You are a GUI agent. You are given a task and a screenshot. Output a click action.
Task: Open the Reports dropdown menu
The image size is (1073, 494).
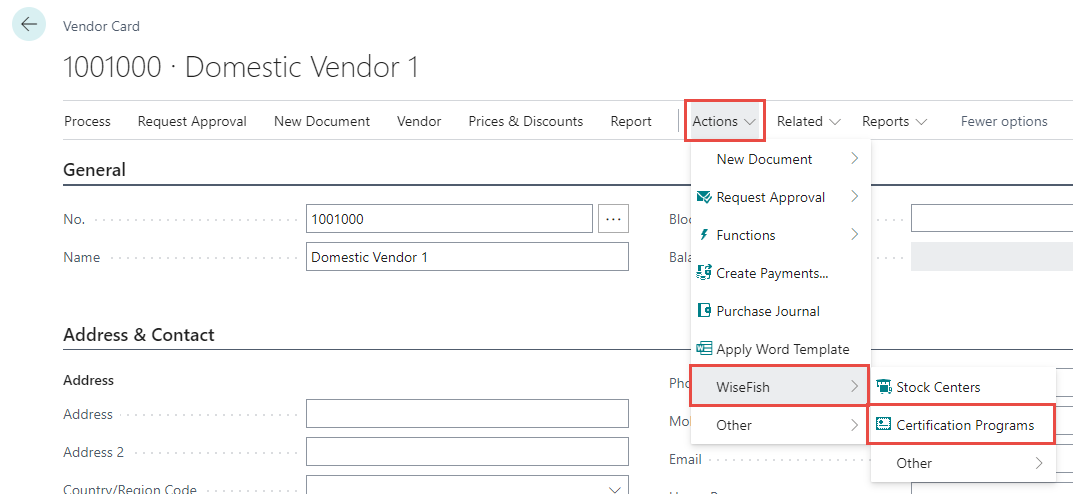point(894,121)
